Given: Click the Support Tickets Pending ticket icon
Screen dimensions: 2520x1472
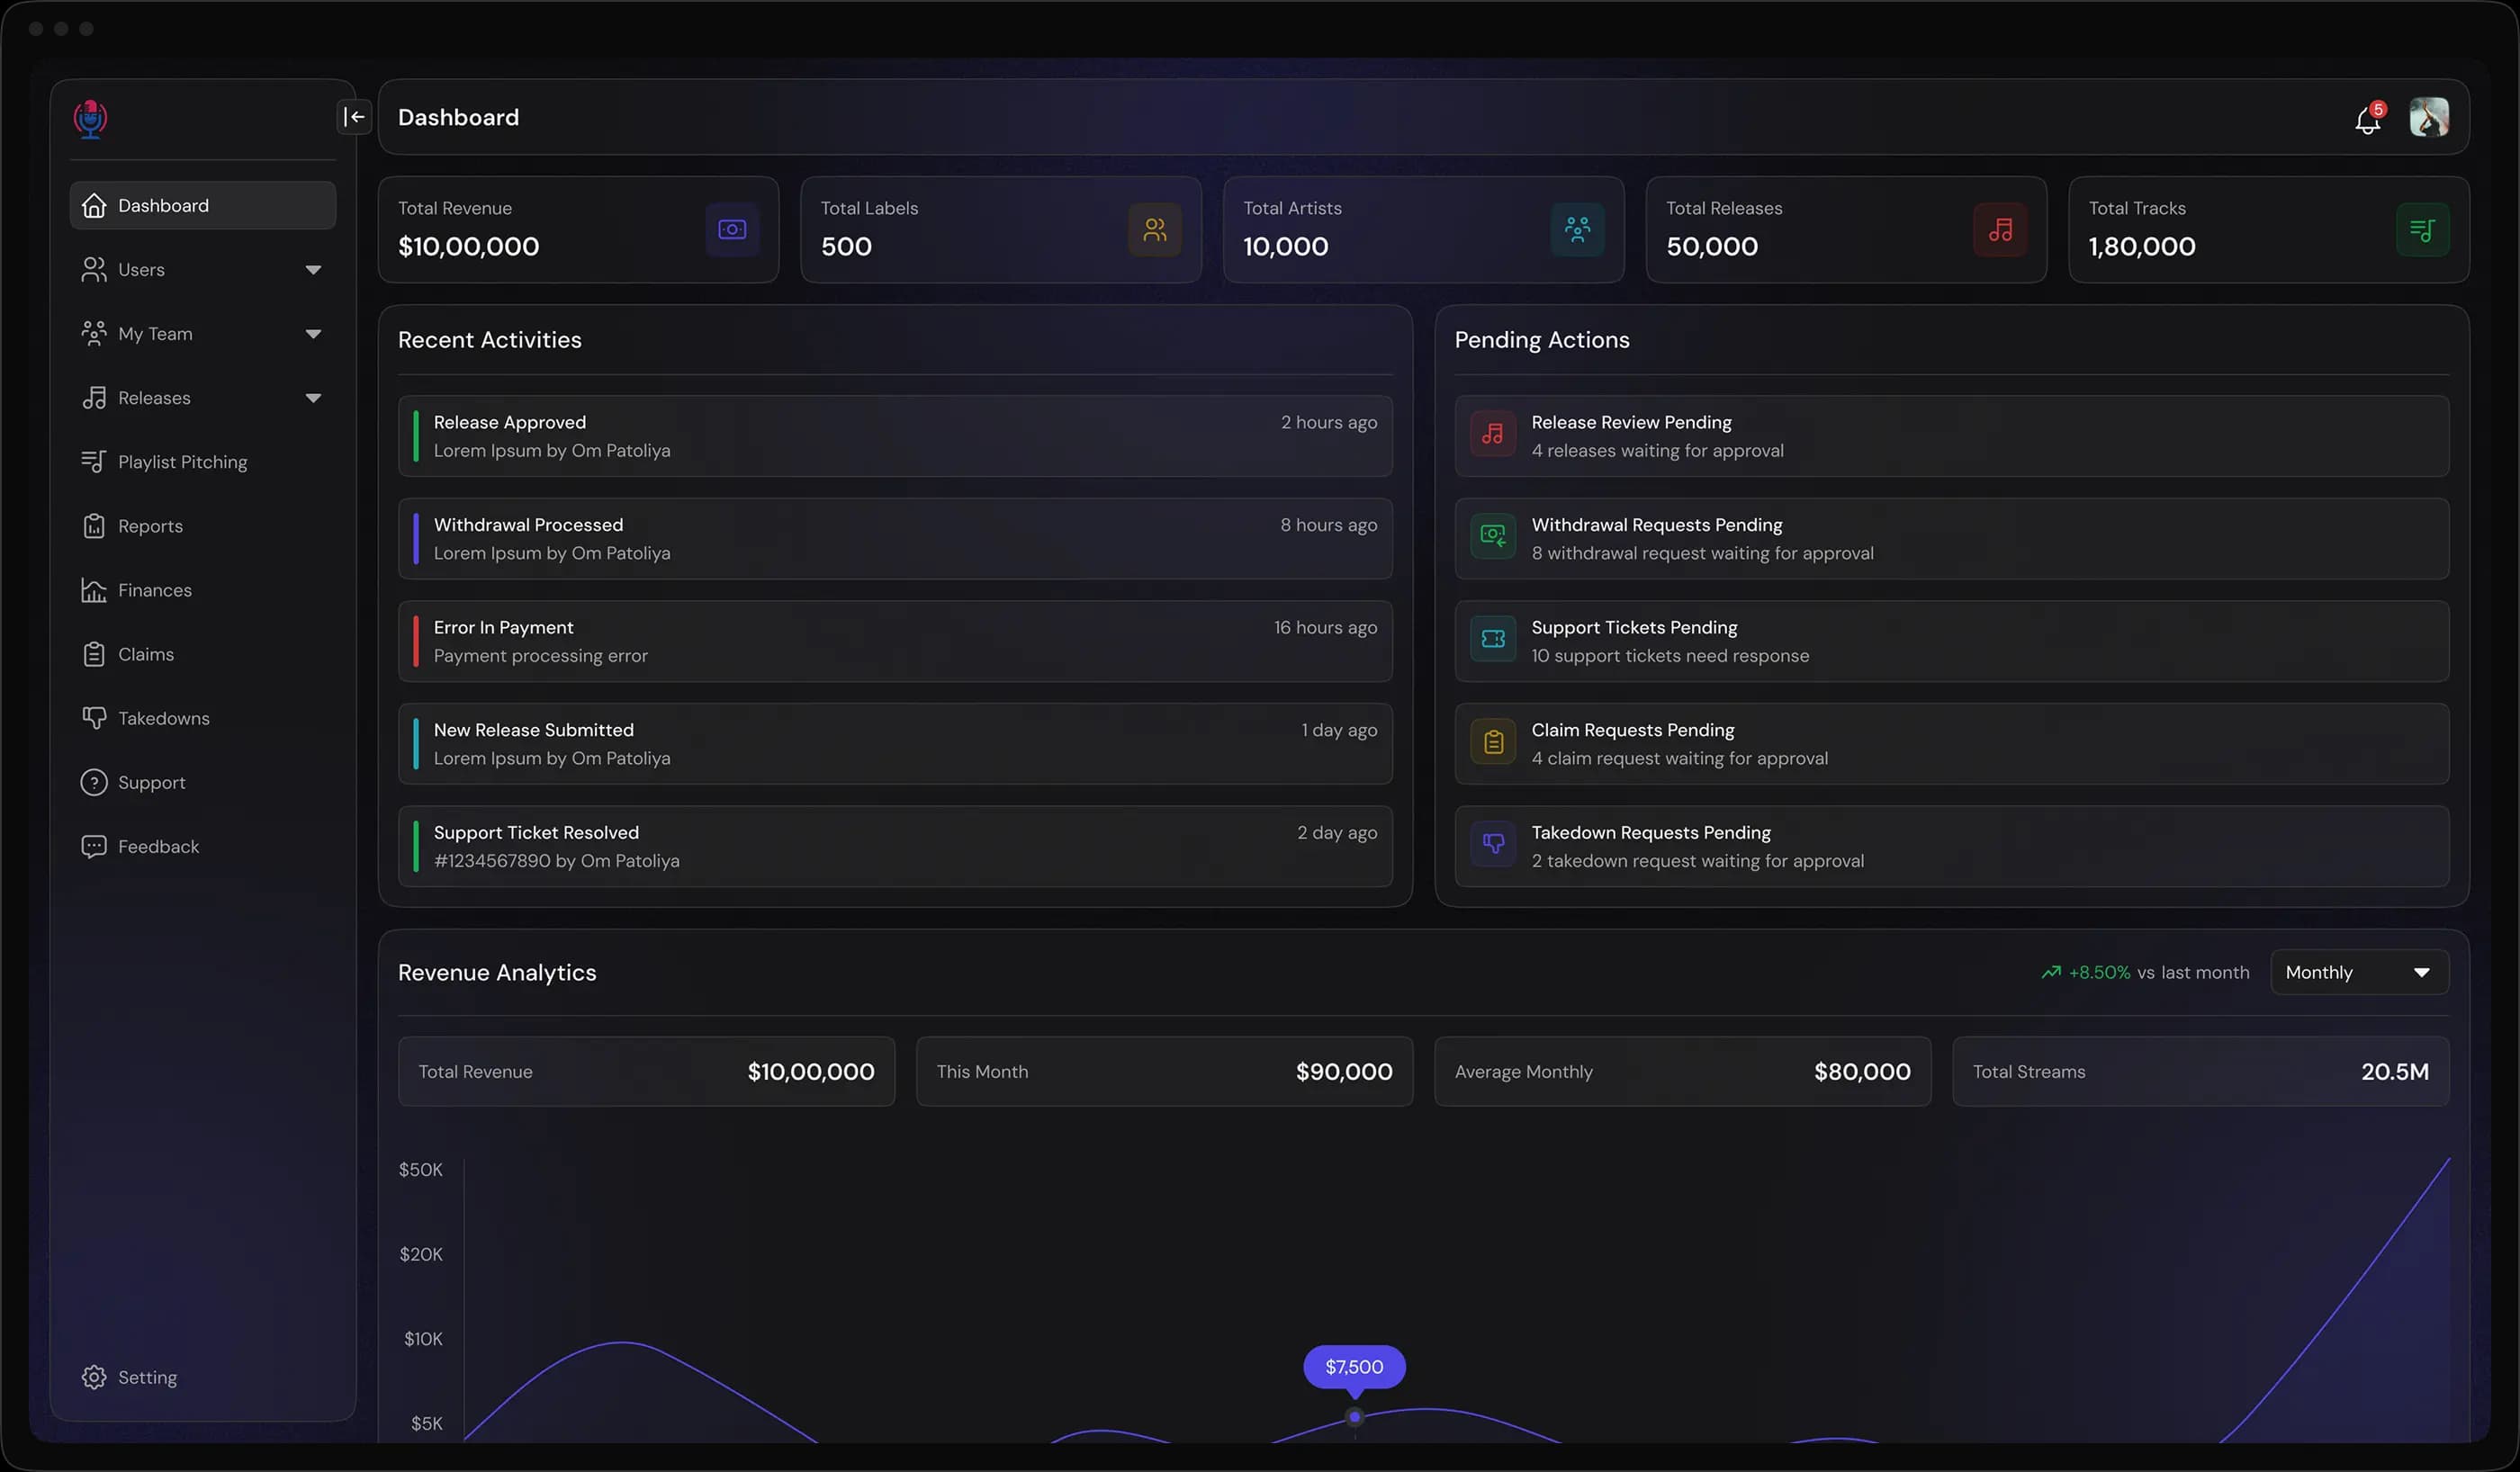Looking at the screenshot, I should 1493,639.
